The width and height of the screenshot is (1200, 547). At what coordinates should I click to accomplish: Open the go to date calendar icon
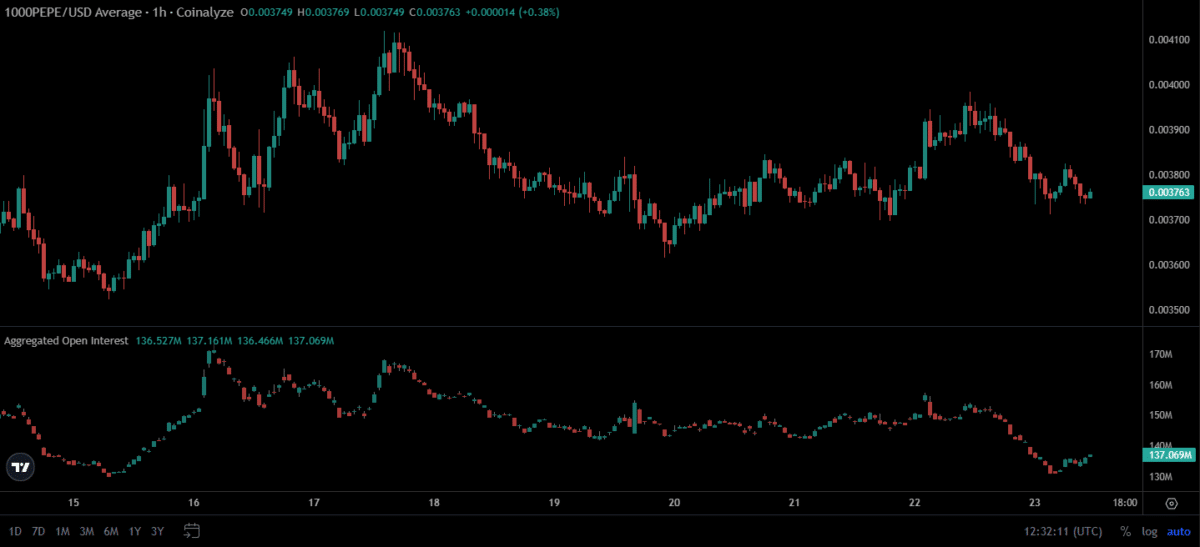pyautogui.click(x=193, y=531)
